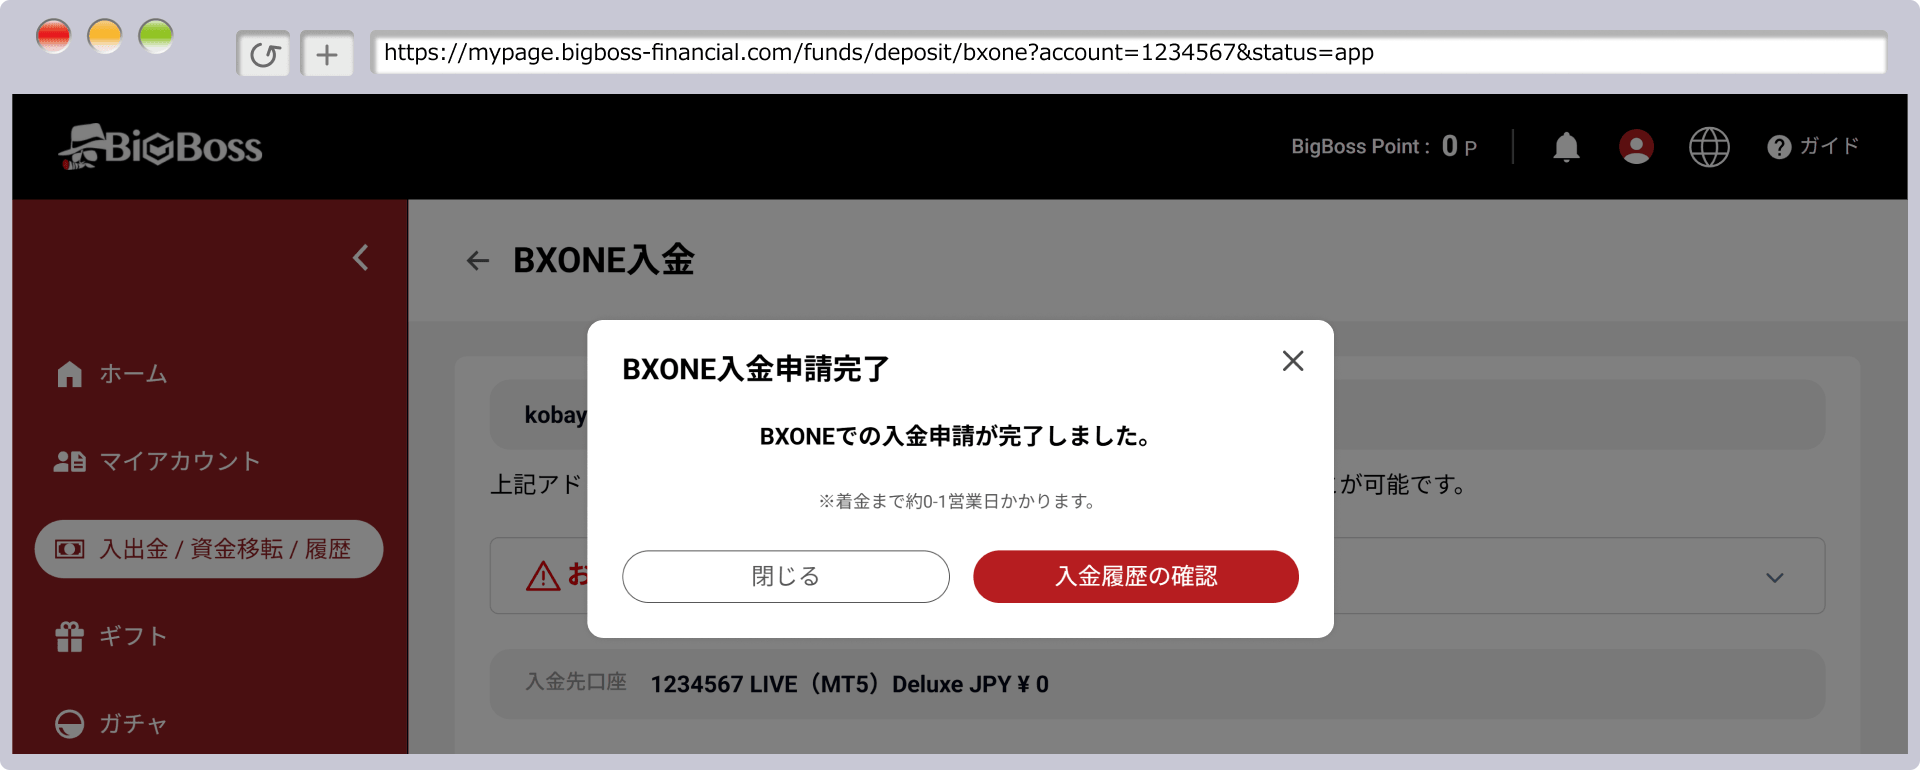The image size is (1920, 770).
Task: Open ギフト in the sidebar
Action: coord(112,636)
